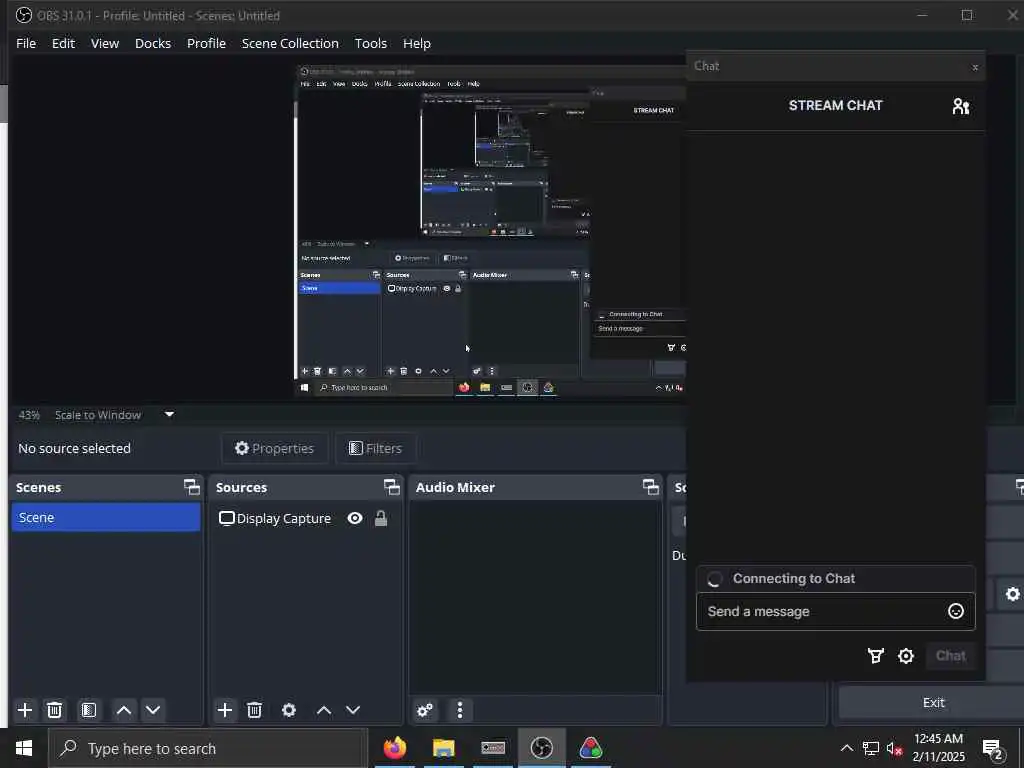Open scene filters icon in Scenes panel
Viewport: 1024px width, 768px height.
tap(89, 710)
